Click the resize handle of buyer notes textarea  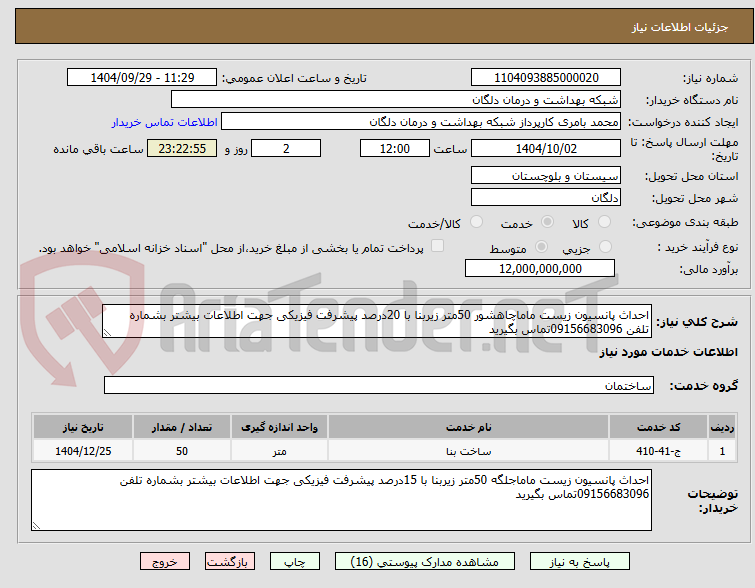pos(36,526)
